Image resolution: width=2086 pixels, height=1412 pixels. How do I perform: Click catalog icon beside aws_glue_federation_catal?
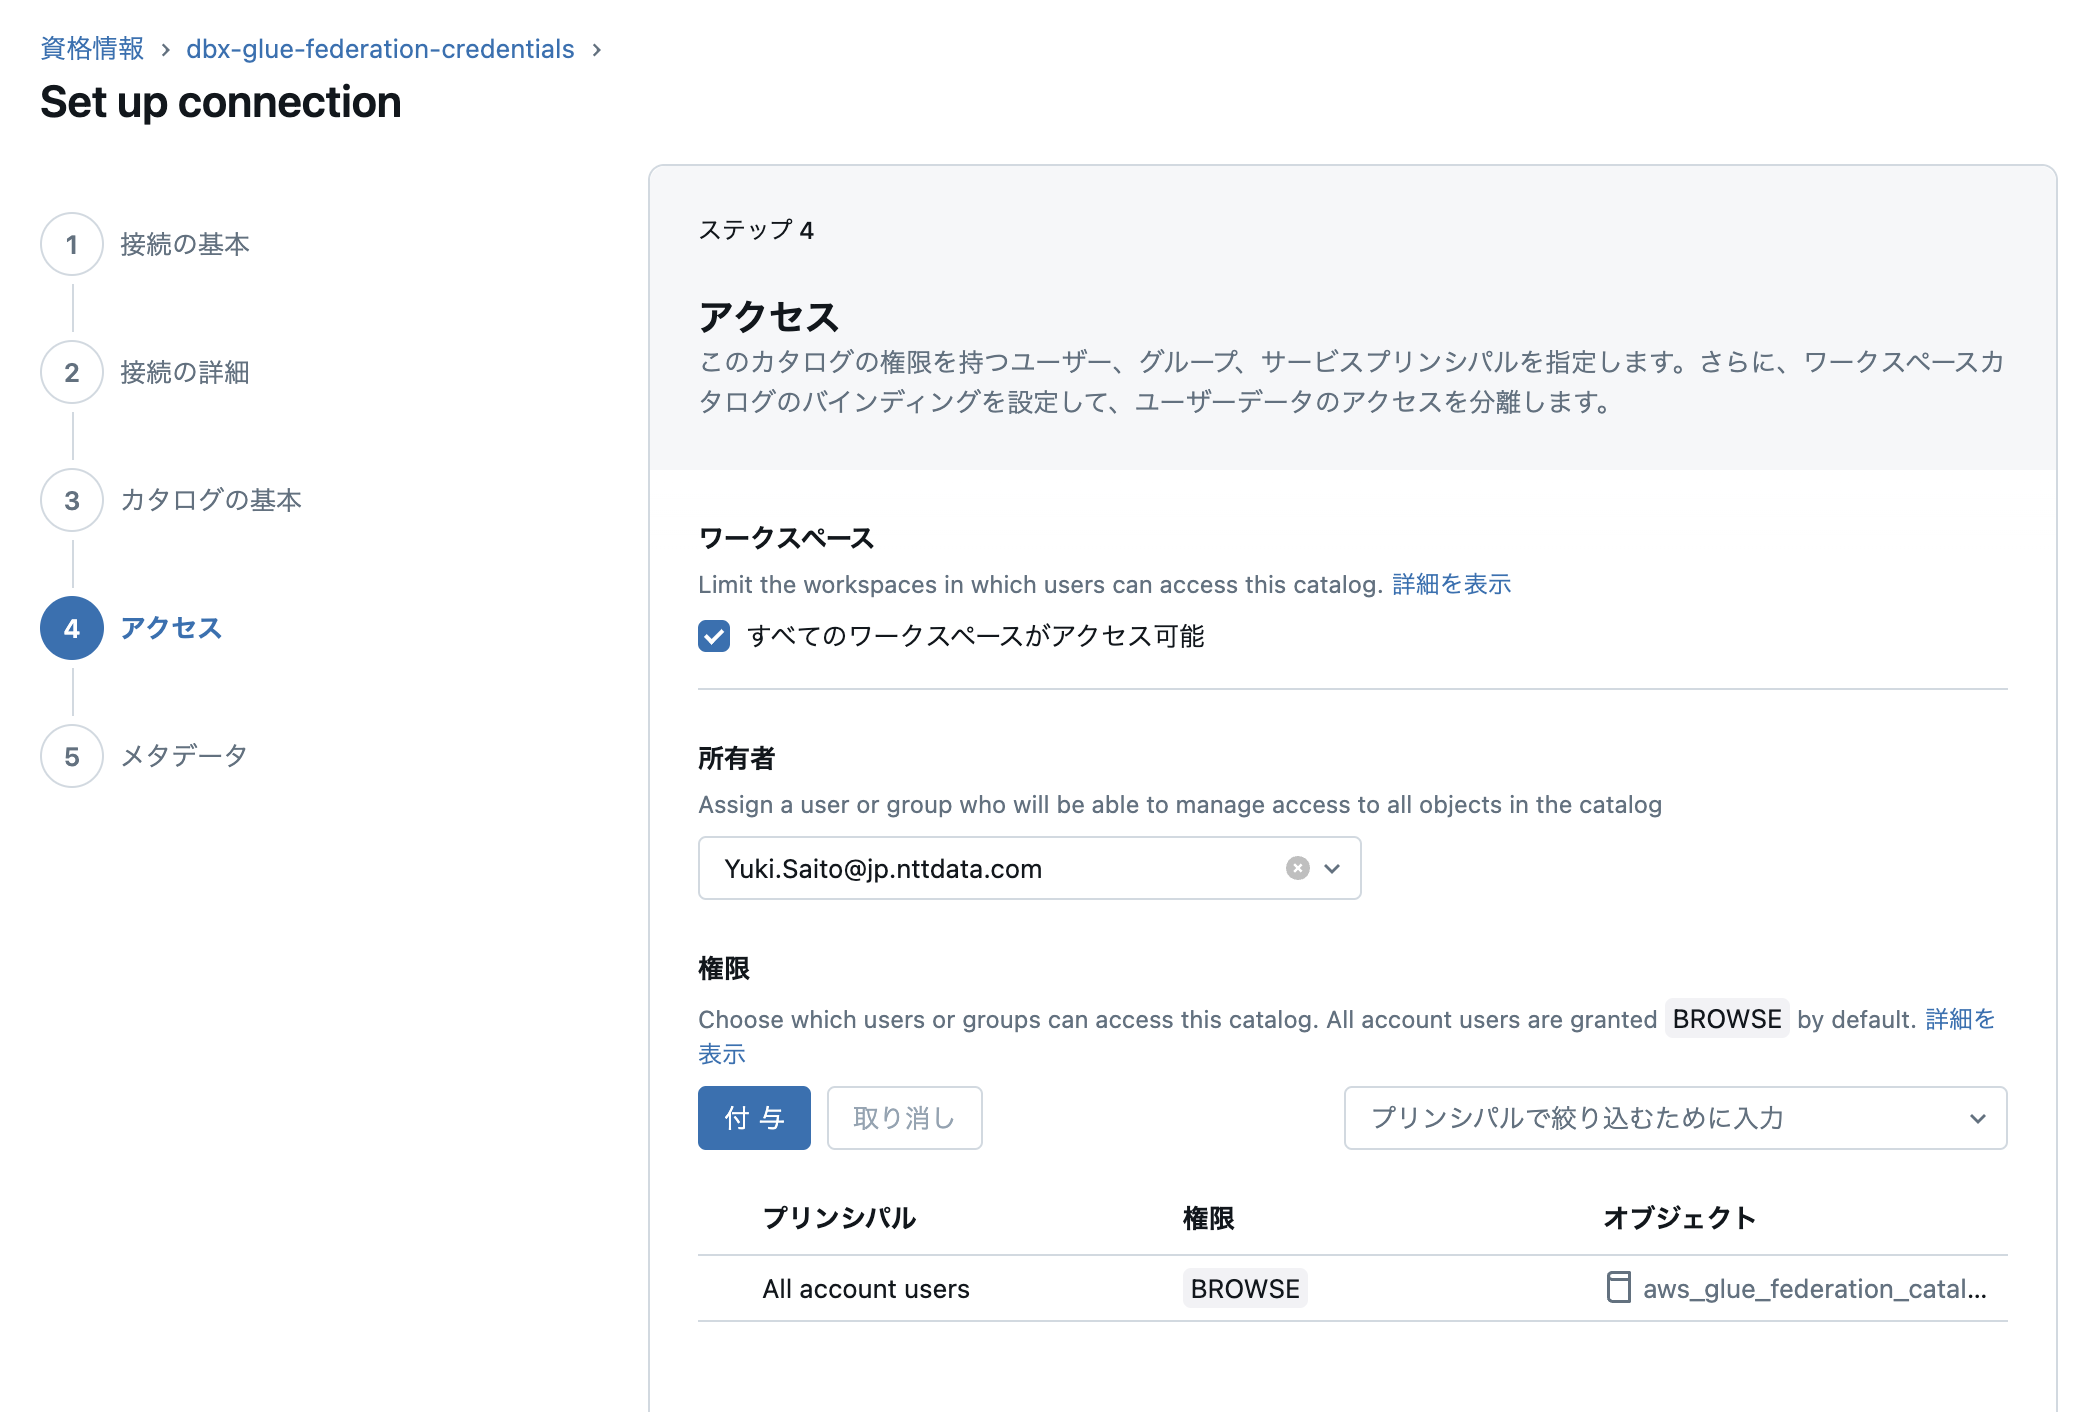[1618, 1287]
